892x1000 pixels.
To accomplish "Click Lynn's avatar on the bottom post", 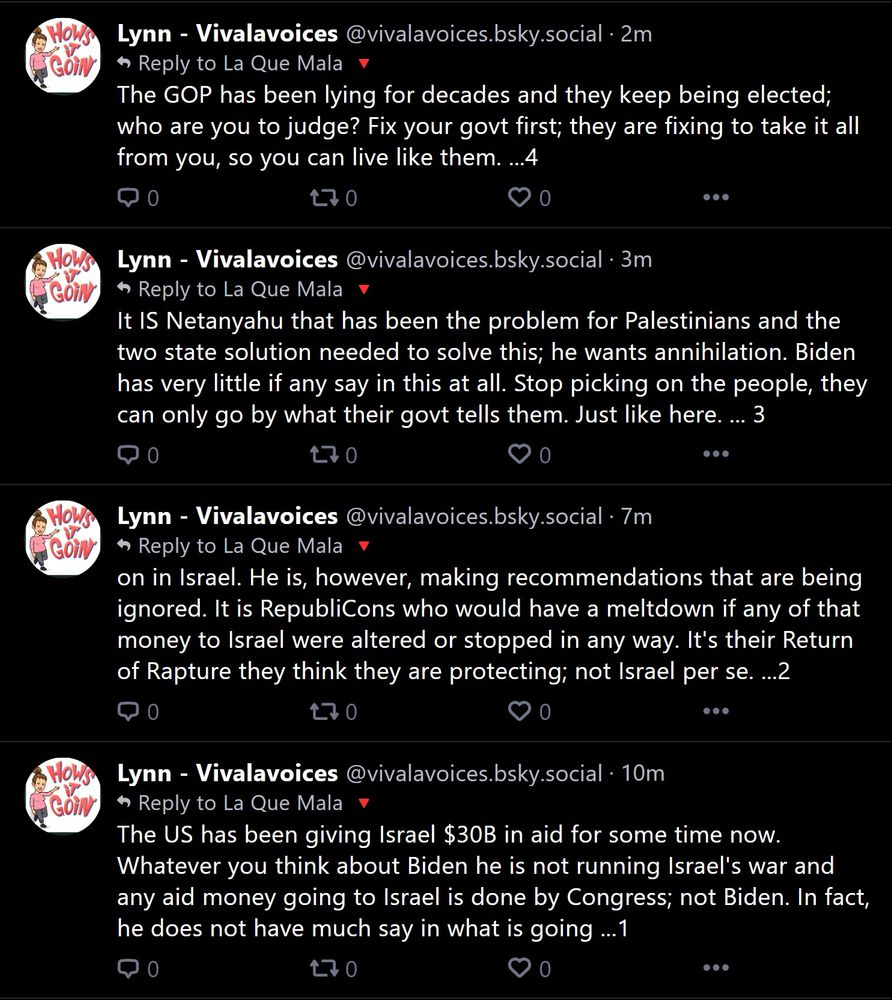I will click(x=62, y=795).
